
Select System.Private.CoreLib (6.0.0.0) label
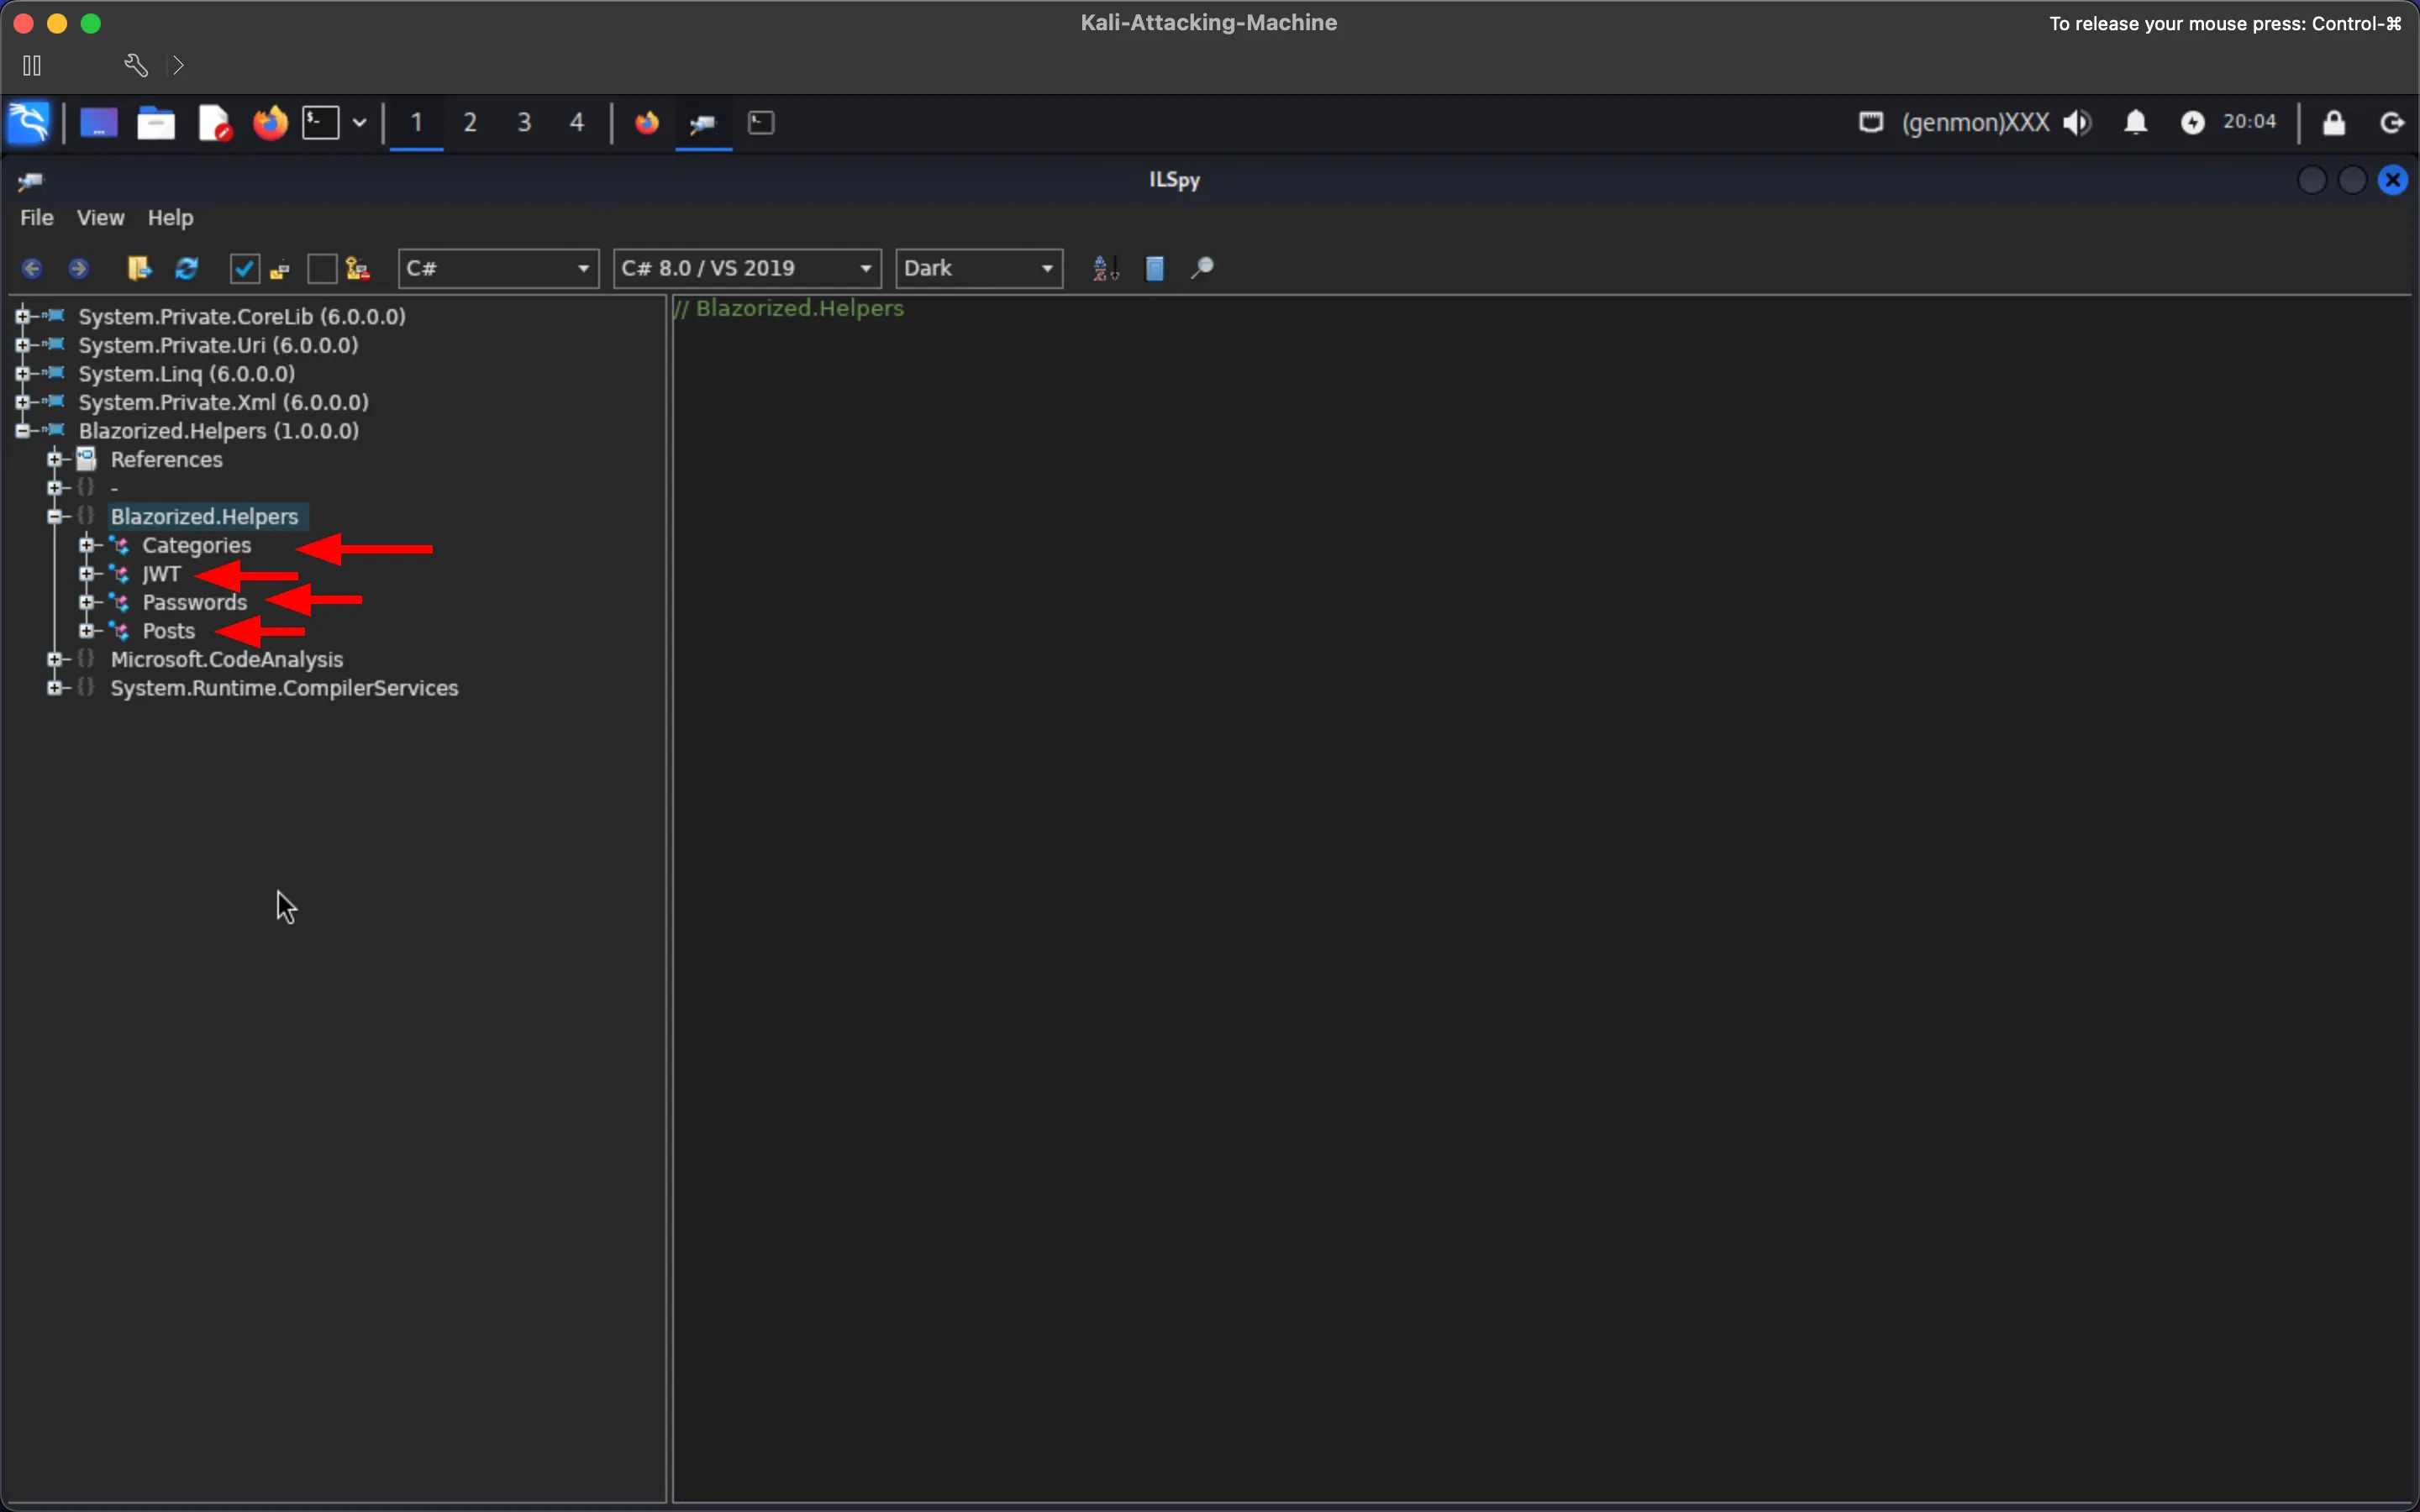pos(242,316)
